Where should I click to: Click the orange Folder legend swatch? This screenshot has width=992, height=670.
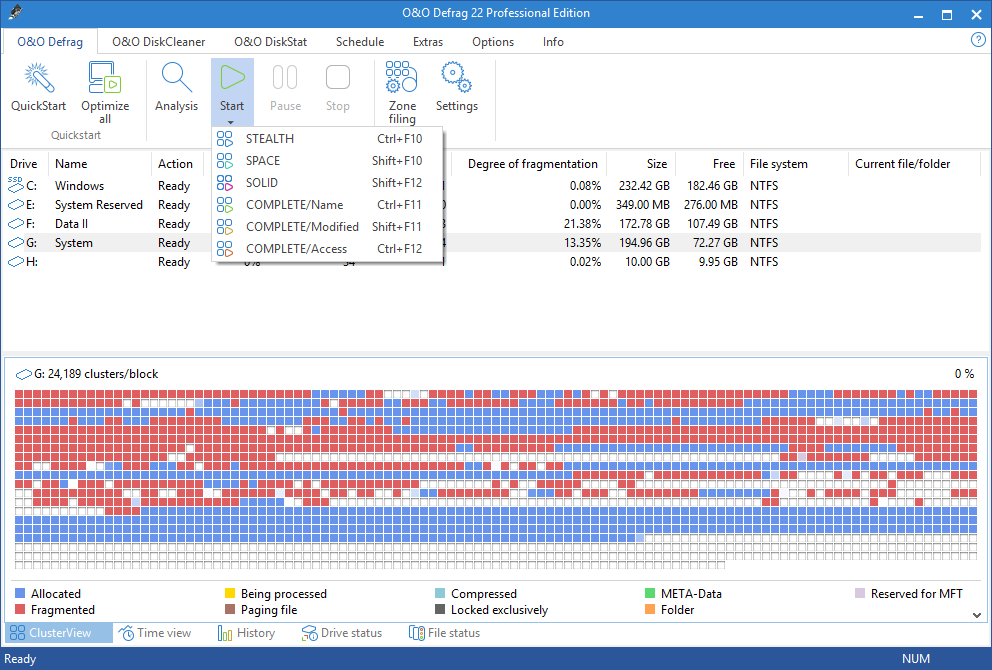coord(650,610)
